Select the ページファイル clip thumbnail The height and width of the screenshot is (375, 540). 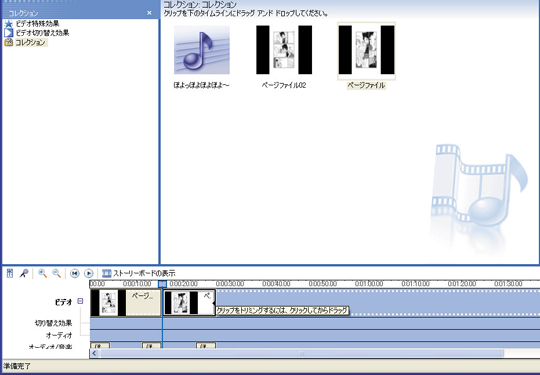[366, 50]
